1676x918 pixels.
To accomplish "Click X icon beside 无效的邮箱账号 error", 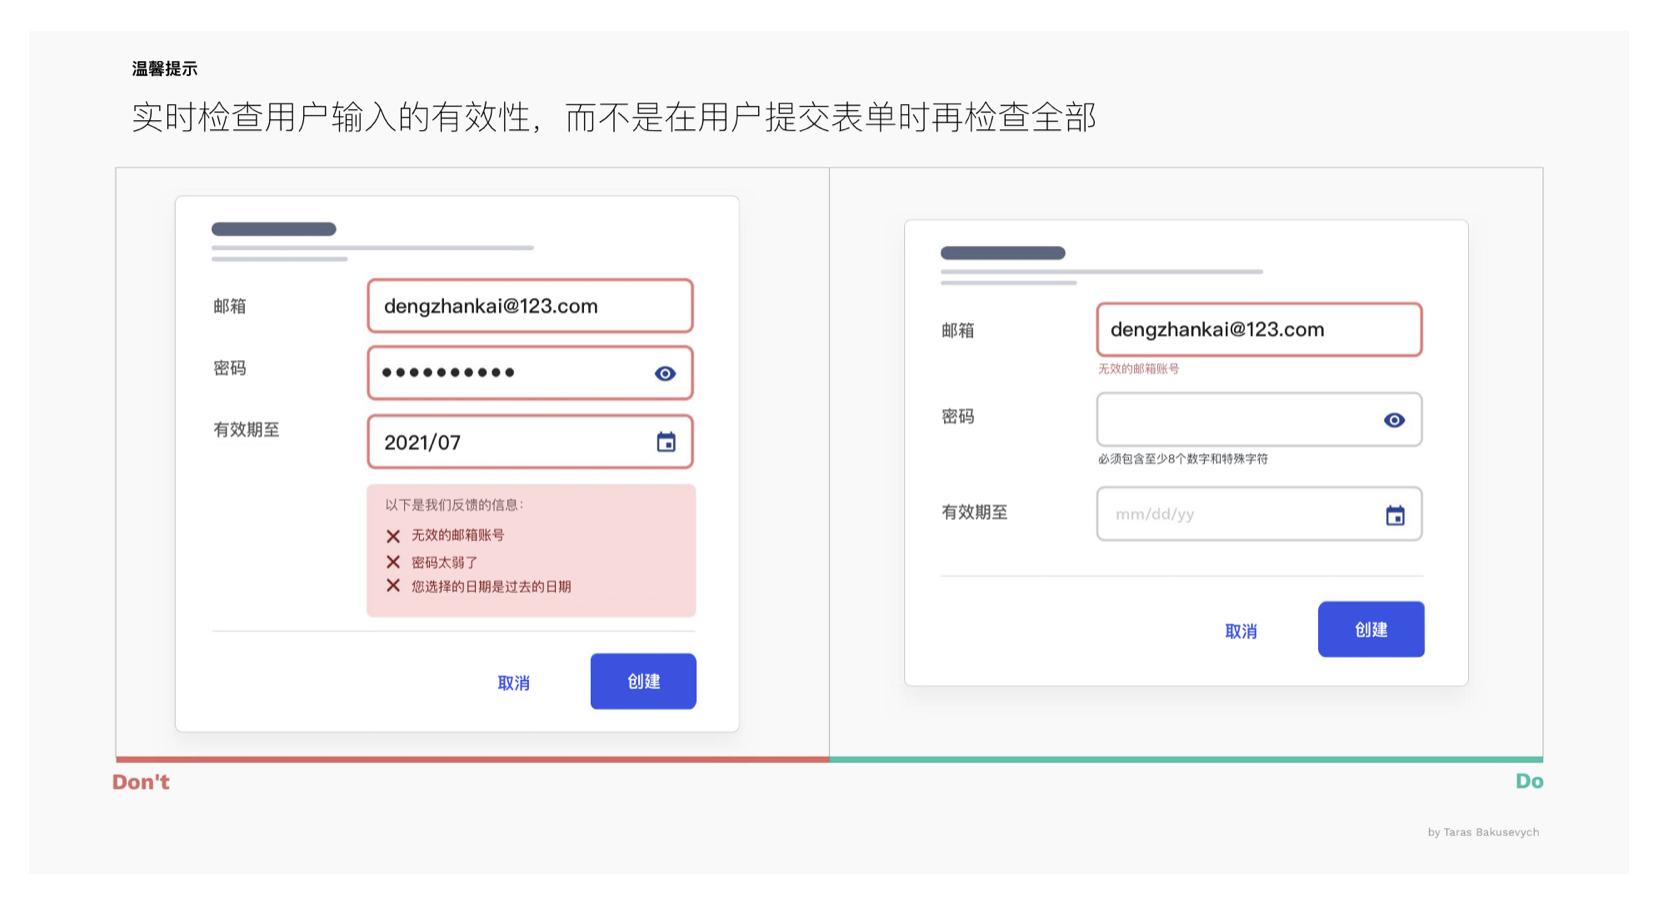I will 393,536.
